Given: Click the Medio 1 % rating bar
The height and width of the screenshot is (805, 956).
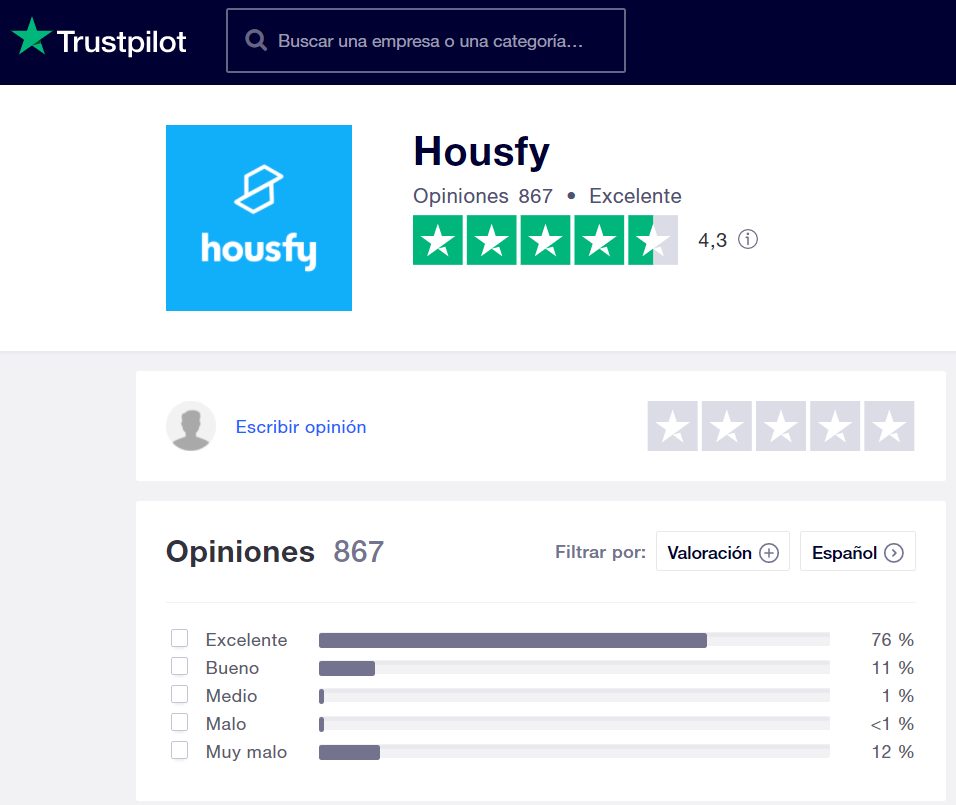Looking at the screenshot, I should pos(574,696).
